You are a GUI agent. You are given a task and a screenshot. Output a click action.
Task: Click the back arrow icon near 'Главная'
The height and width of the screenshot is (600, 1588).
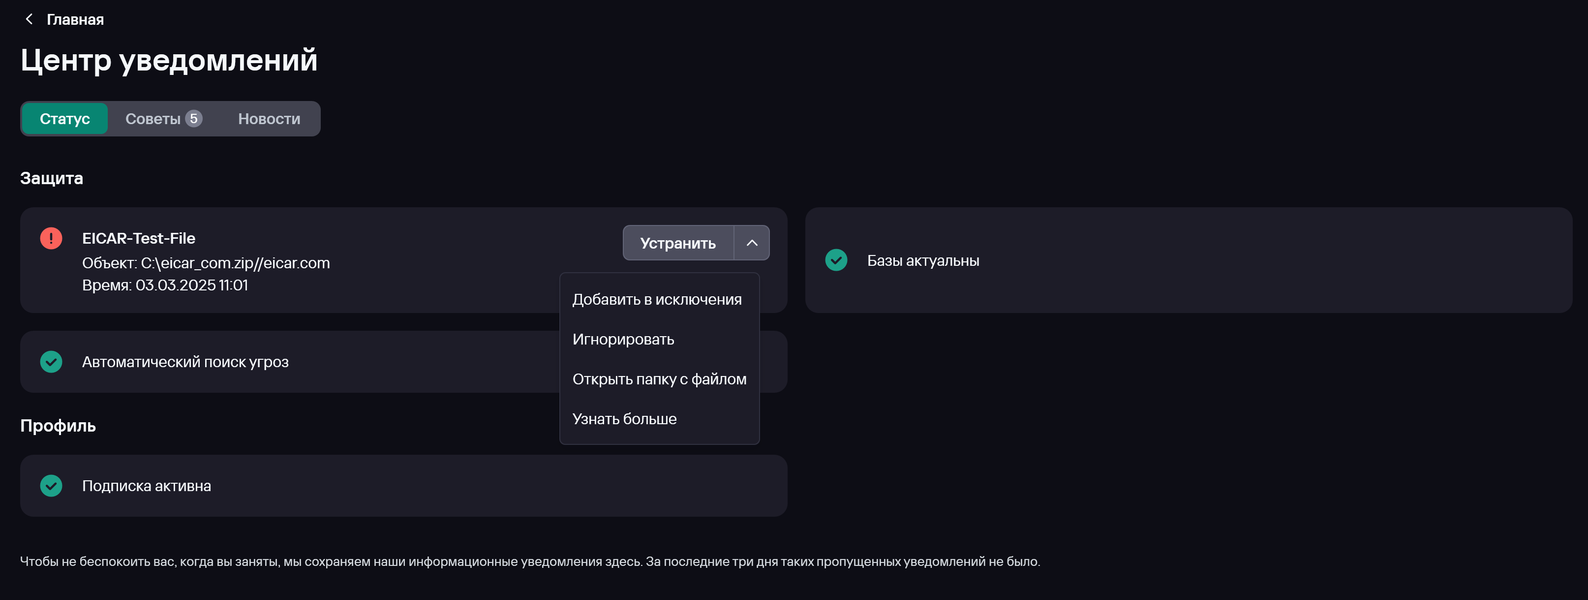tap(29, 19)
